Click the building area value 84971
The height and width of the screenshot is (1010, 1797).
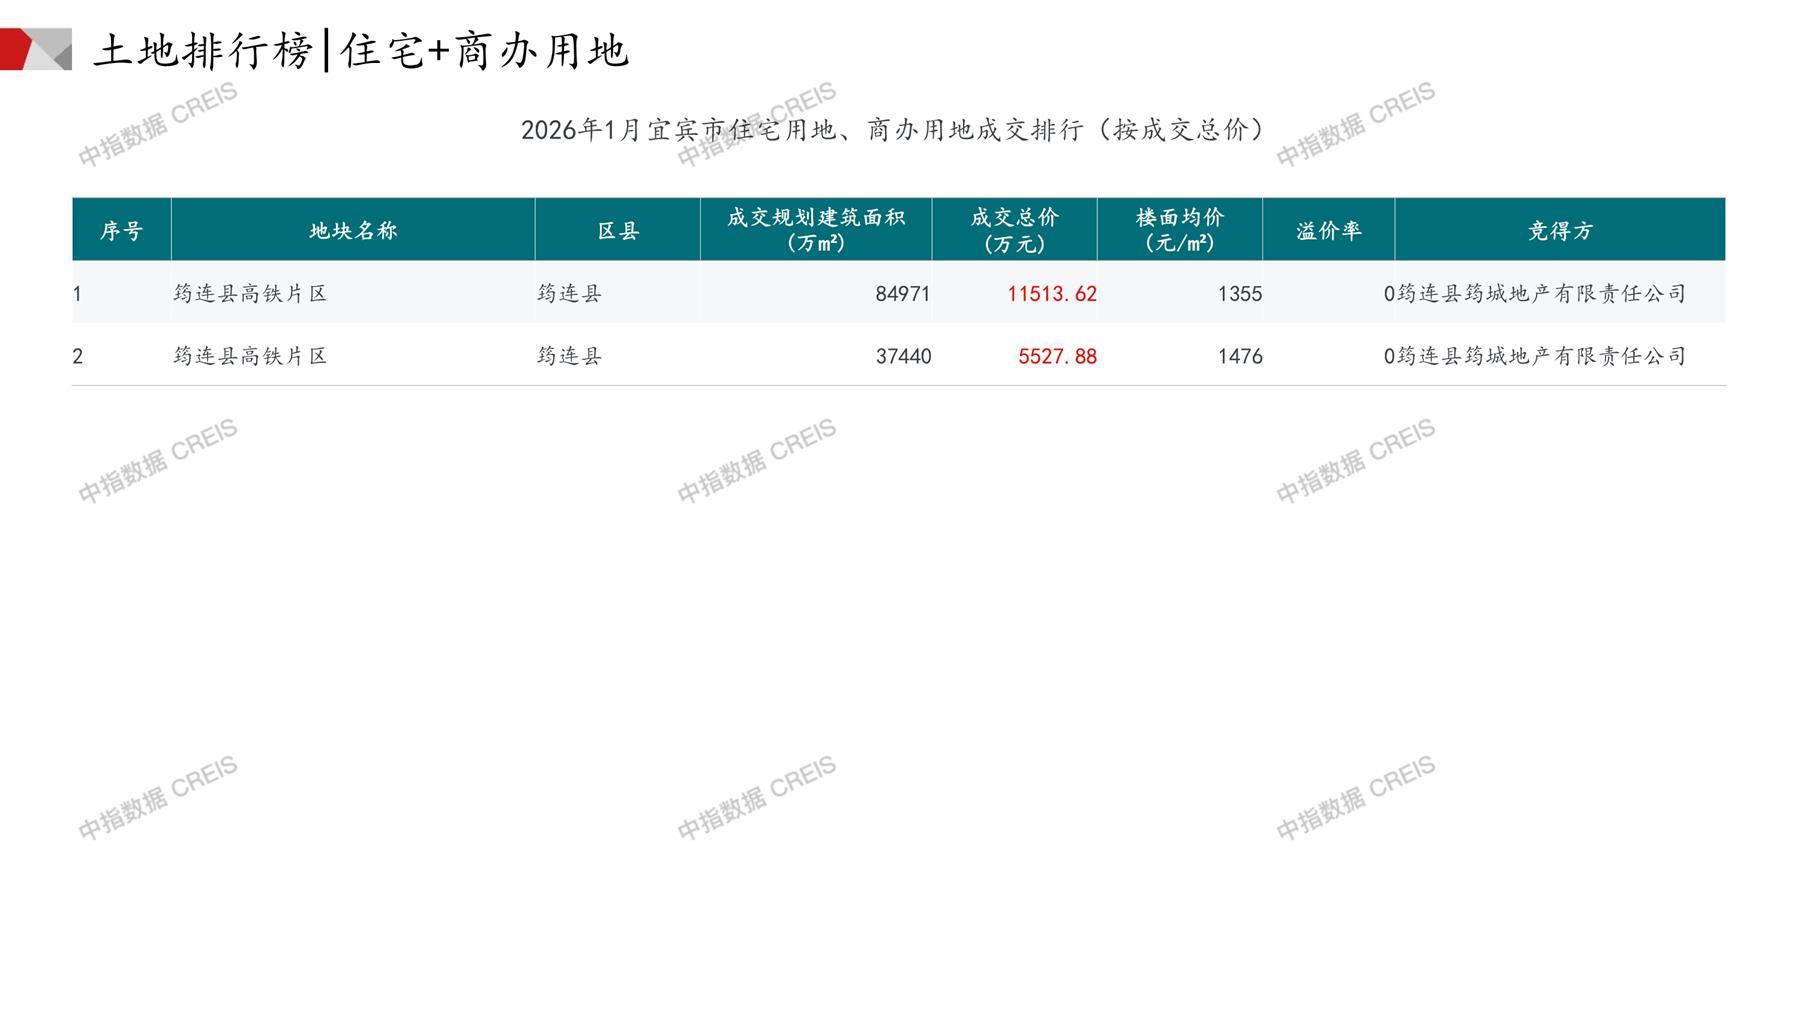[x=902, y=294]
